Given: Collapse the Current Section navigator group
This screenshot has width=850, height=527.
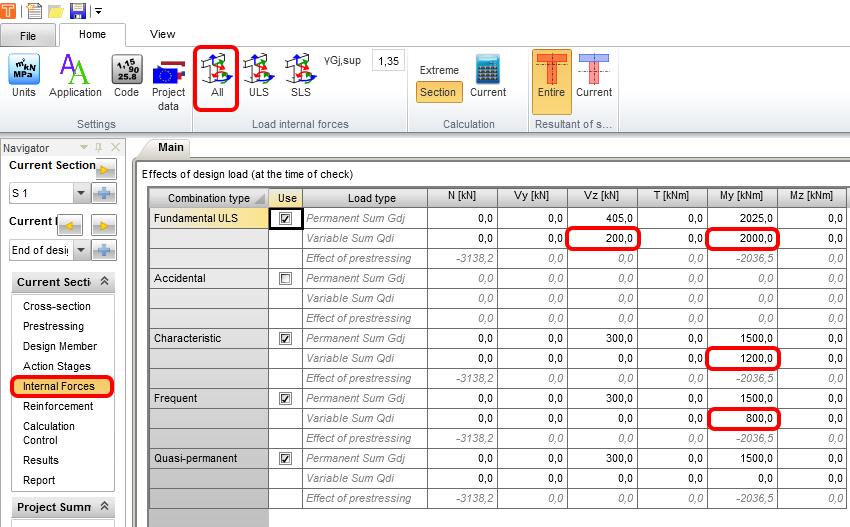Looking at the screenshot, I should click(105, 282).
